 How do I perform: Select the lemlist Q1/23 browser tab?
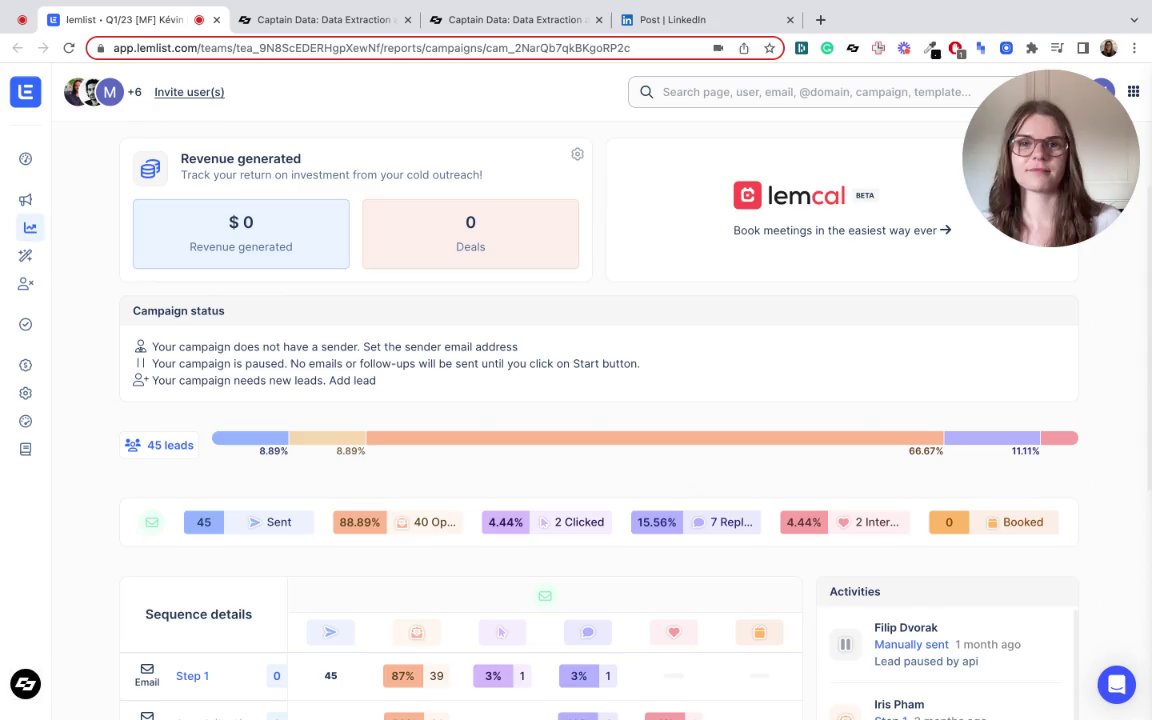point(134,20)
